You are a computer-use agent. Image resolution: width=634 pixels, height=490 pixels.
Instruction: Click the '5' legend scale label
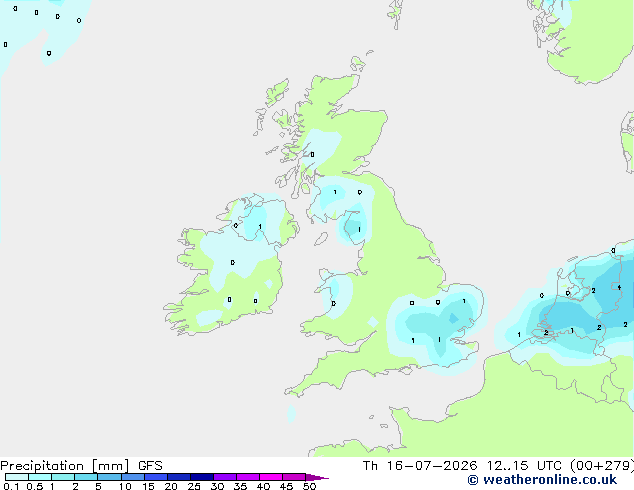[x=98, y=486]
